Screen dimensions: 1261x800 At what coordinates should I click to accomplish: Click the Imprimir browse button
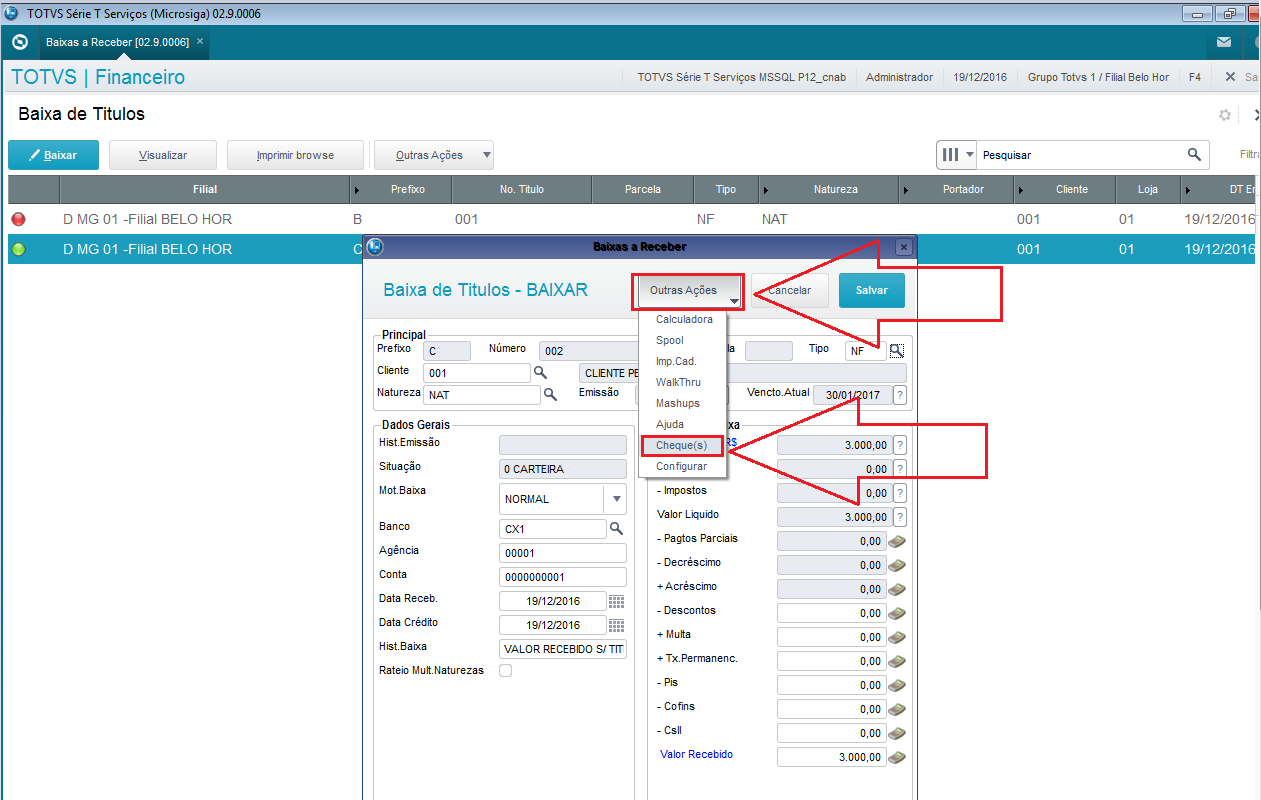click(x=295, y=155)
